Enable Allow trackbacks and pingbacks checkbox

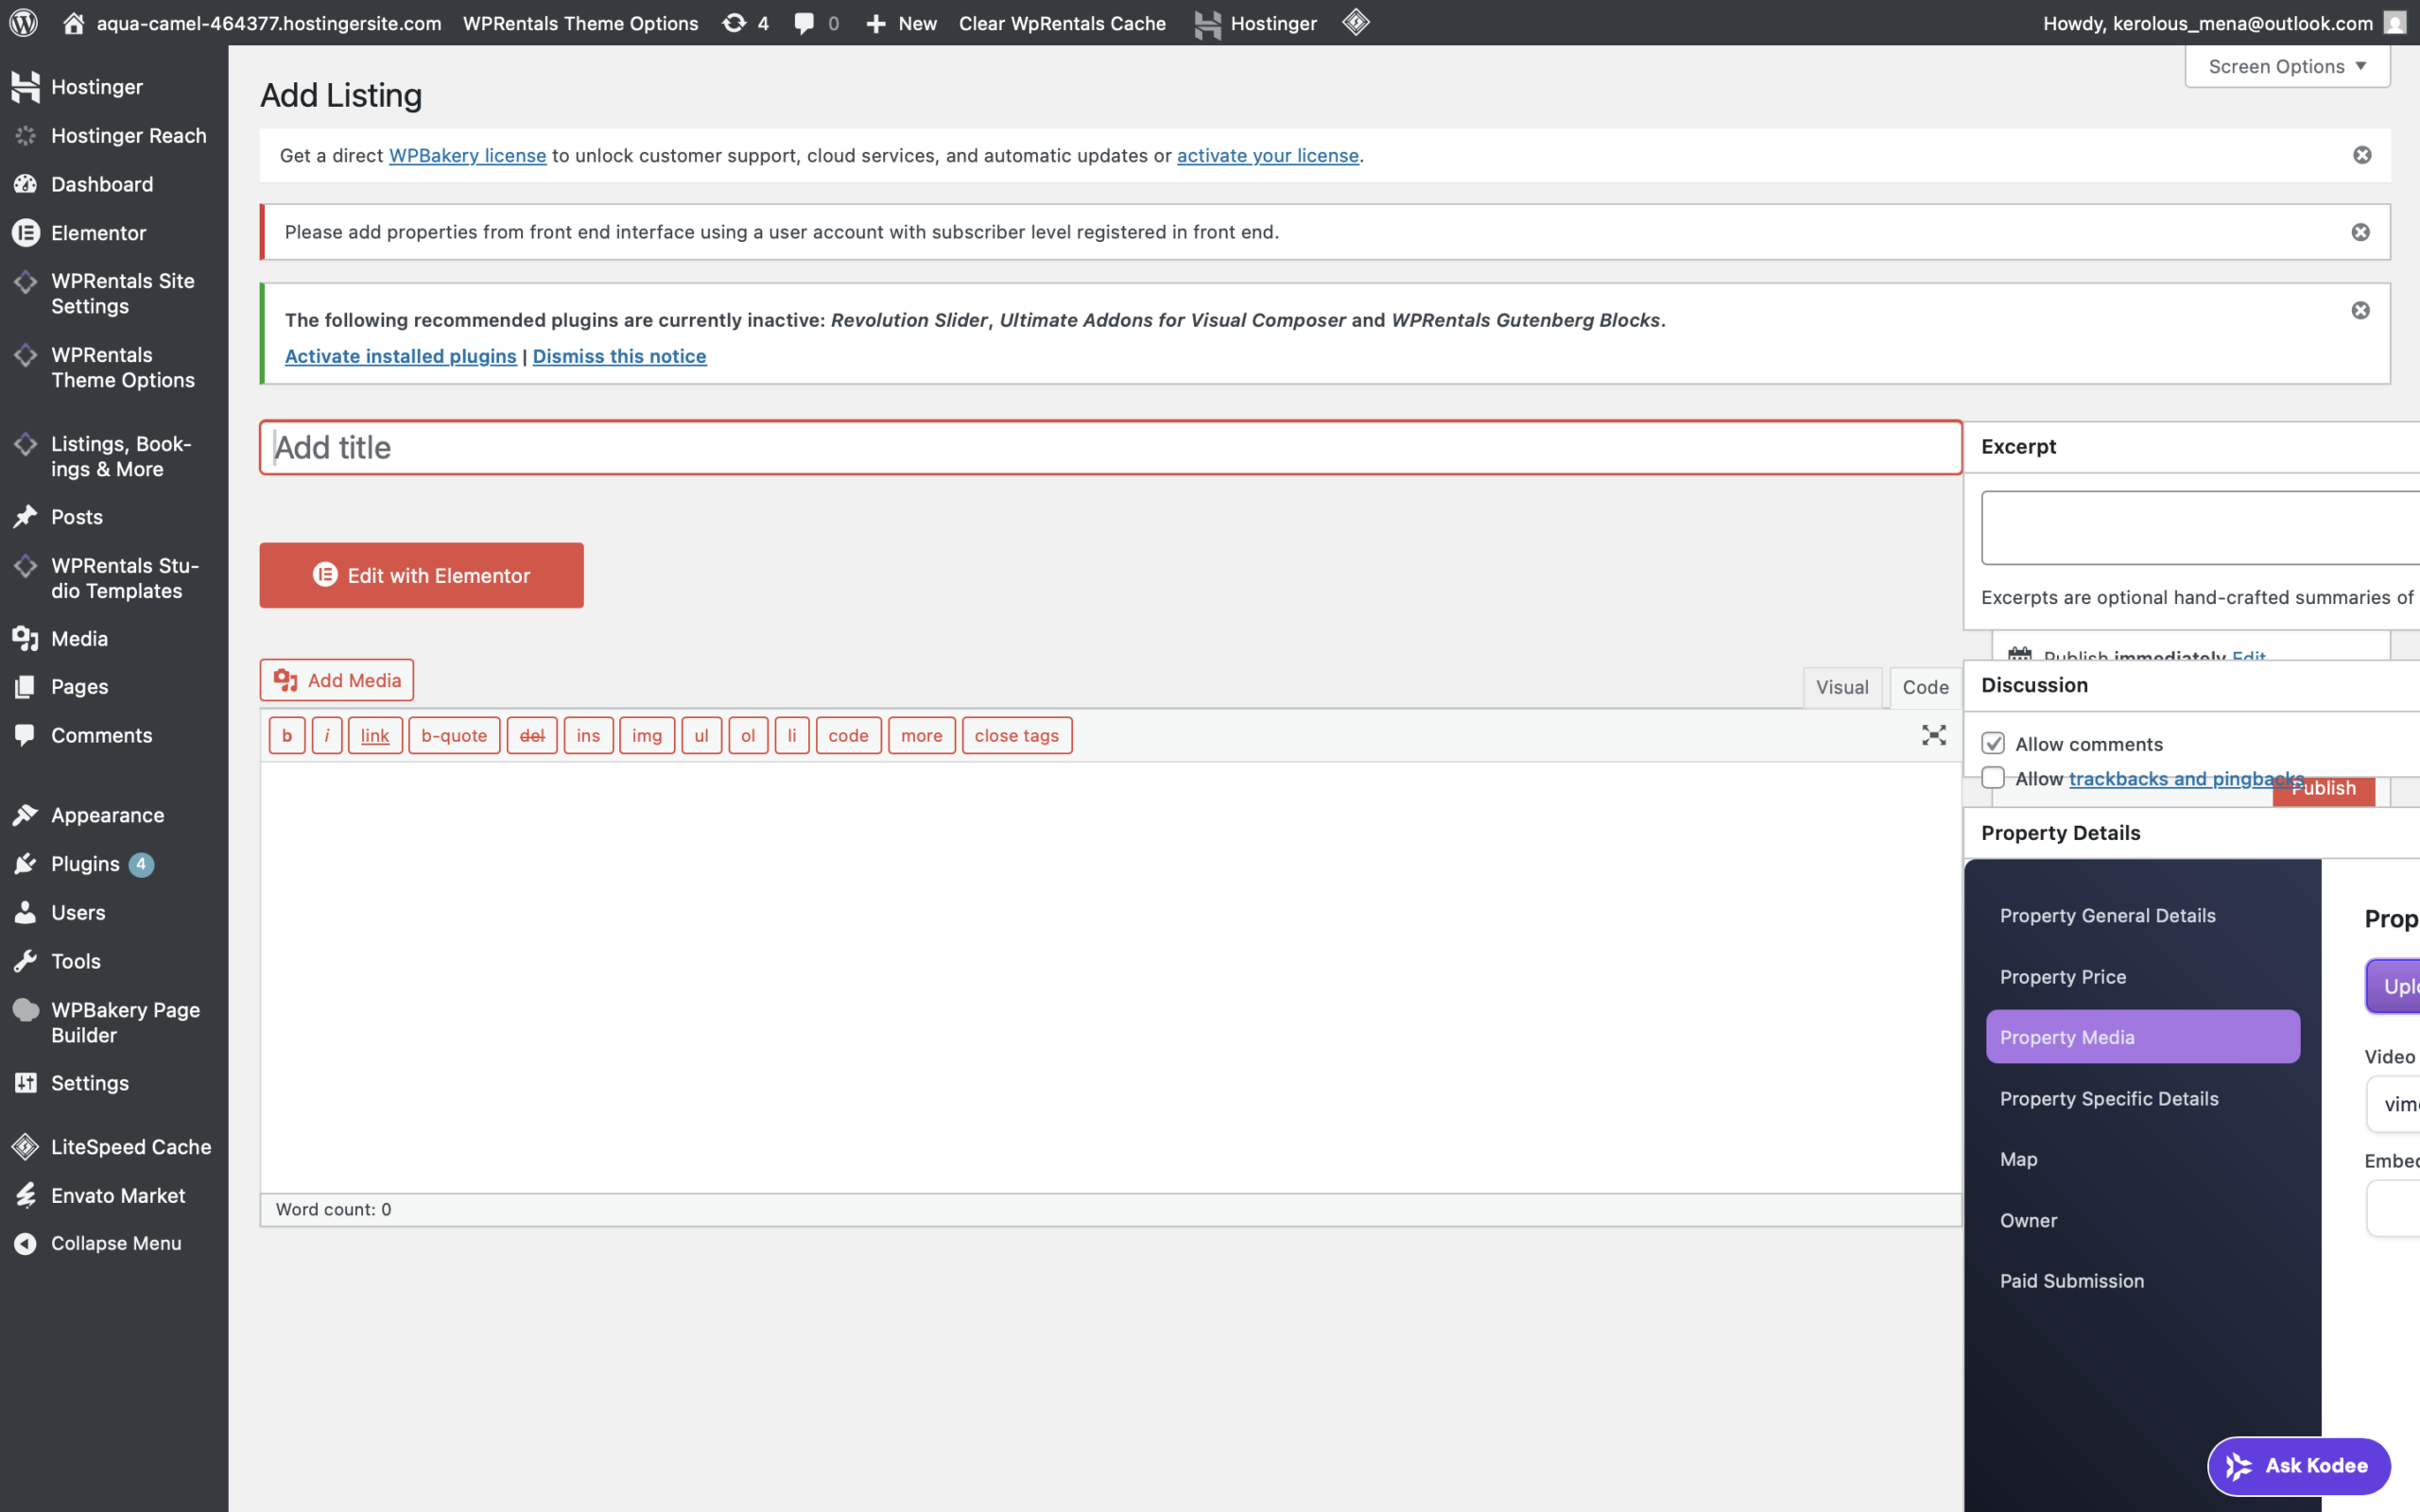coord(1993,778)
